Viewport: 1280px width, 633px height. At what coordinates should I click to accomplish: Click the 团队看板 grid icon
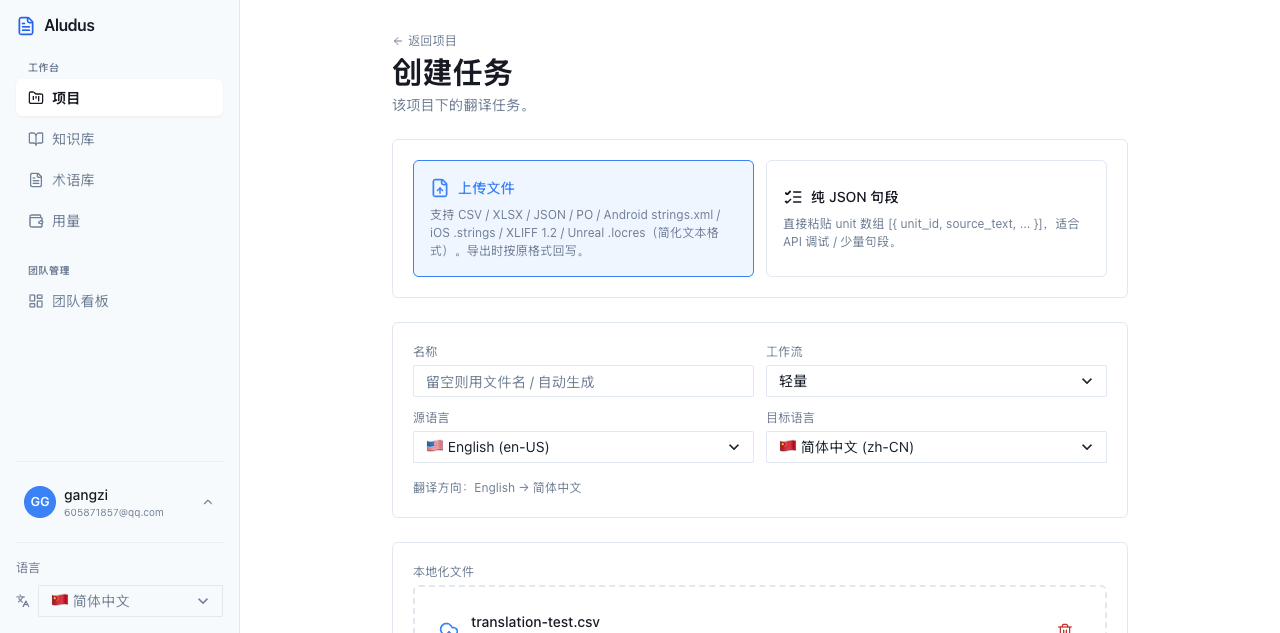36,301
